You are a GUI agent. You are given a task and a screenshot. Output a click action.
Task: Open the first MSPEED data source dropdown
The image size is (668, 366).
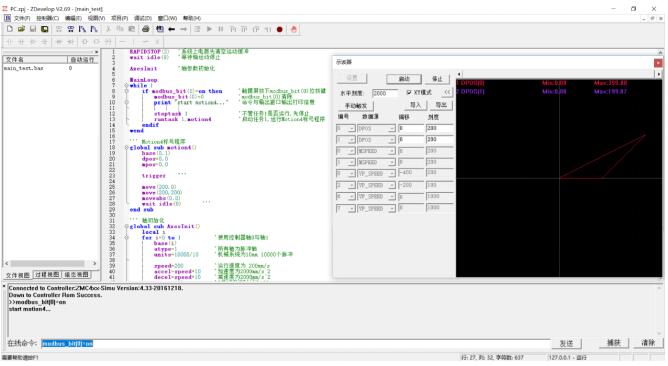pyautogui.click(x=391, y=151)
